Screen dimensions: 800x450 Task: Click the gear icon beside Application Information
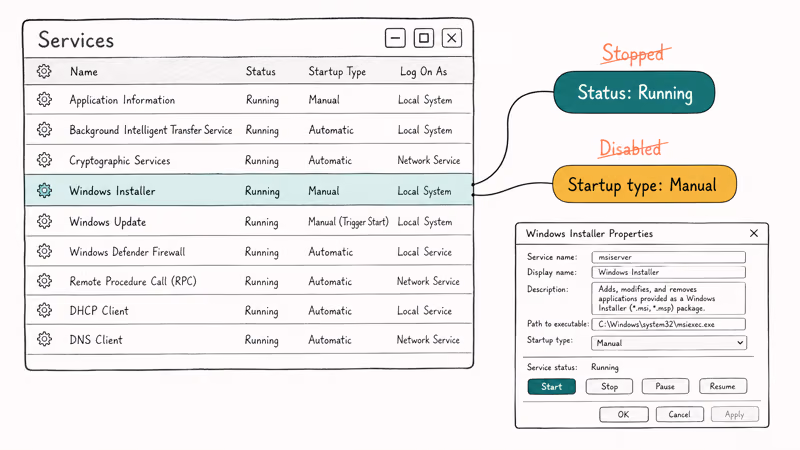(x=44, y=100)
